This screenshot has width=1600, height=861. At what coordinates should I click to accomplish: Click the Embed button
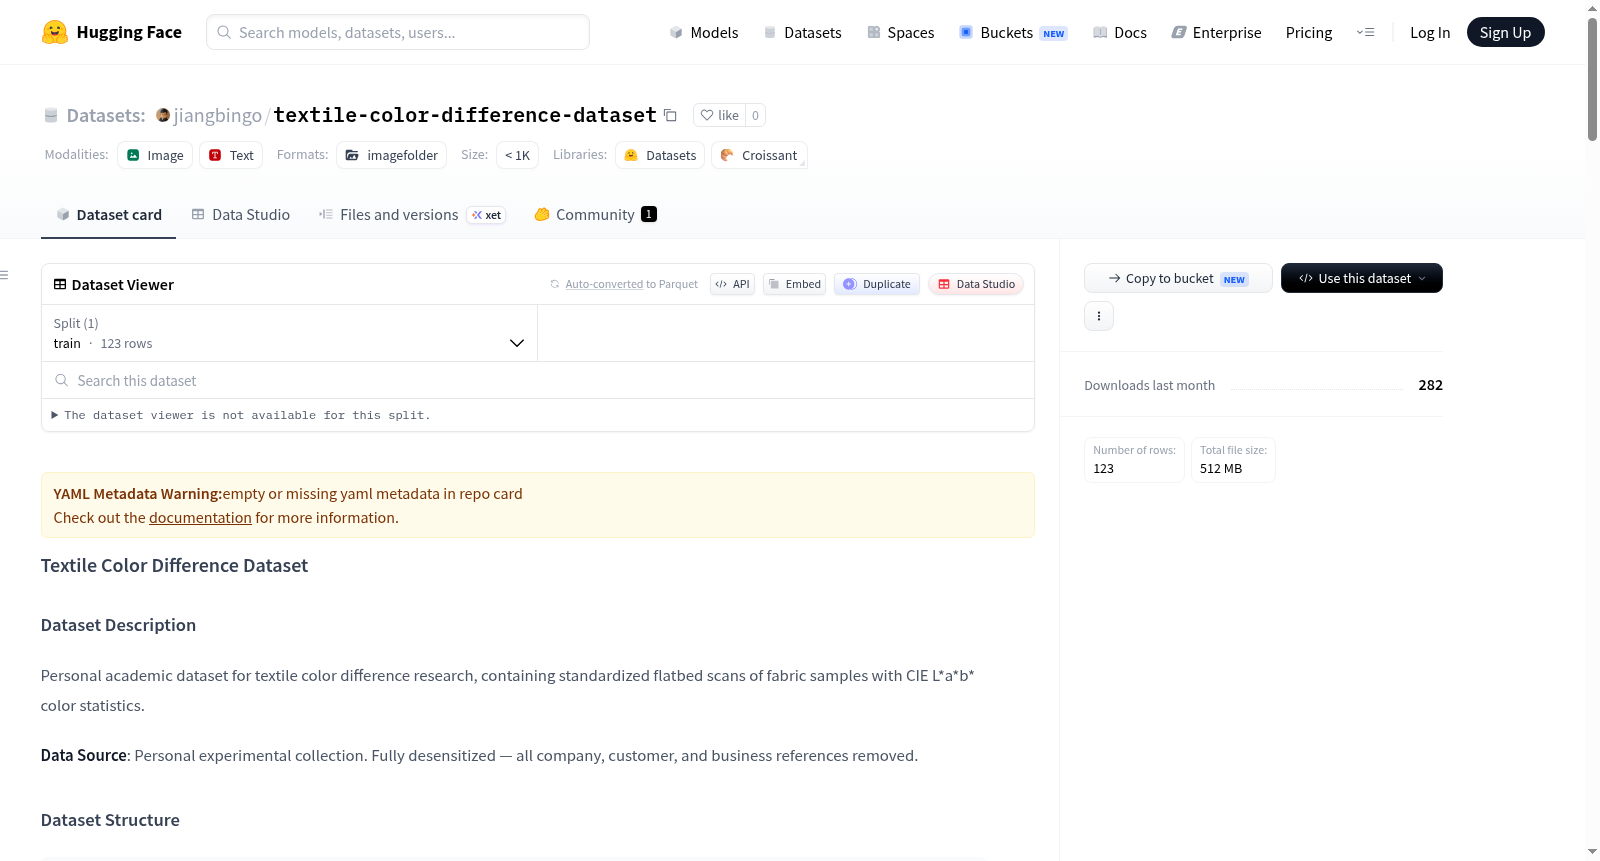point(794,284)
